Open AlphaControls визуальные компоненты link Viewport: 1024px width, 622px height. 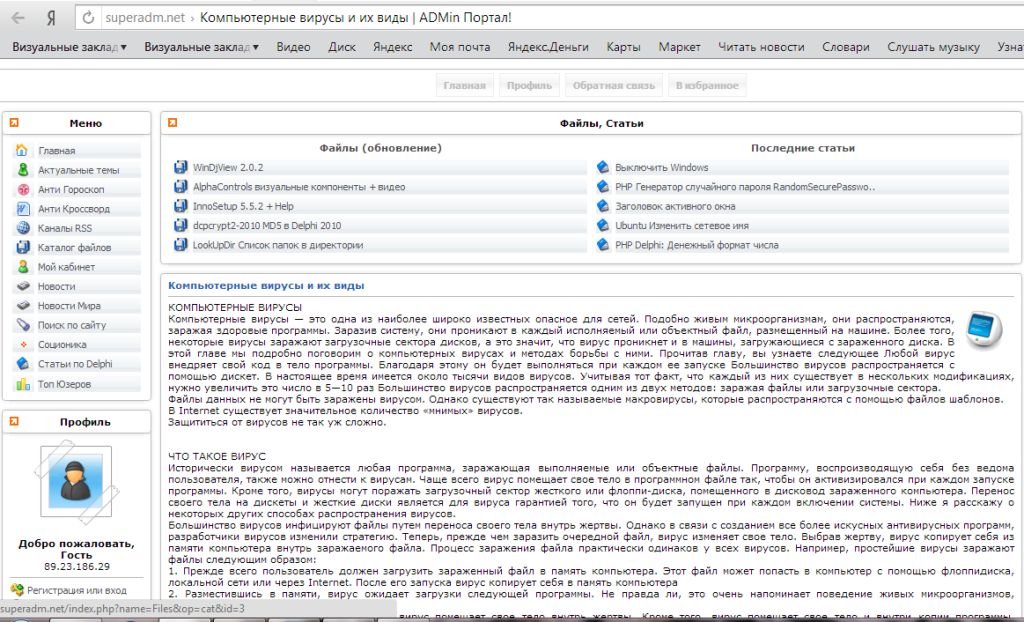click(298, 187)
